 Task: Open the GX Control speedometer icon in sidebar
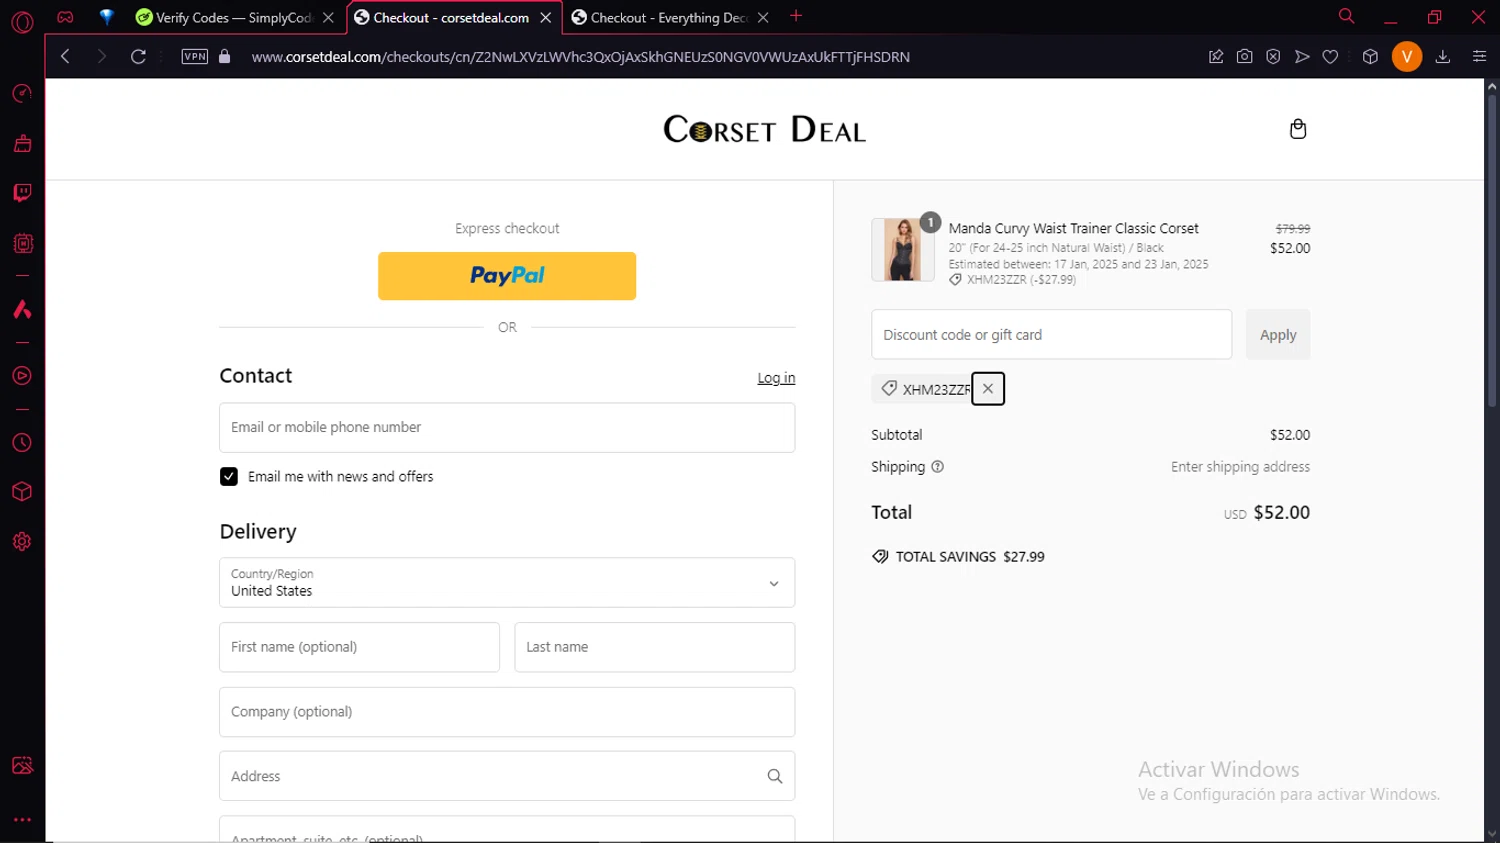[22, 94]
